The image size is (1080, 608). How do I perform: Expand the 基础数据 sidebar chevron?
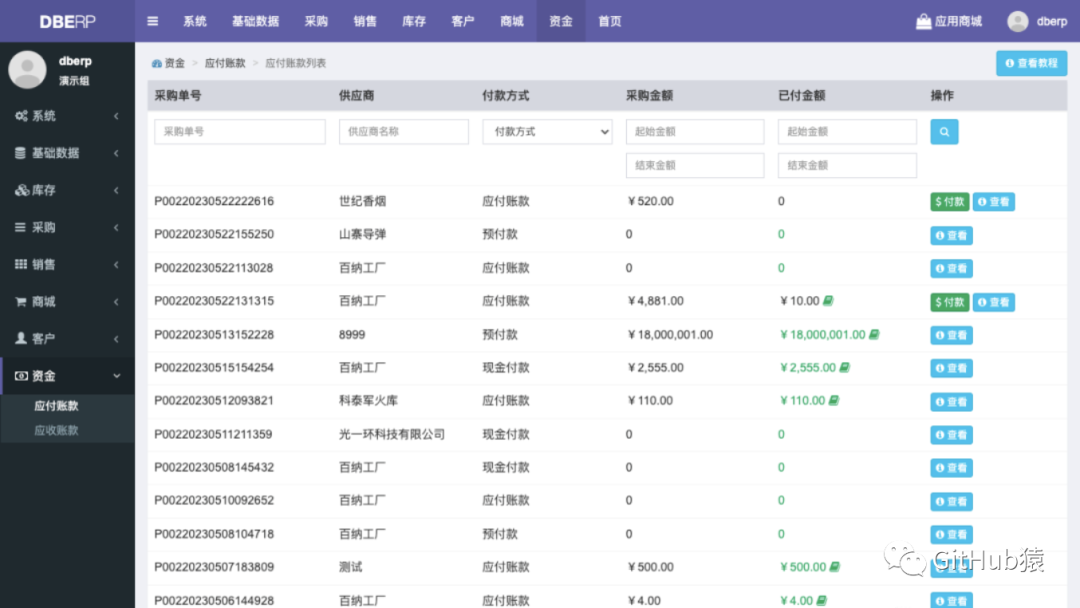tap(116, 153)
